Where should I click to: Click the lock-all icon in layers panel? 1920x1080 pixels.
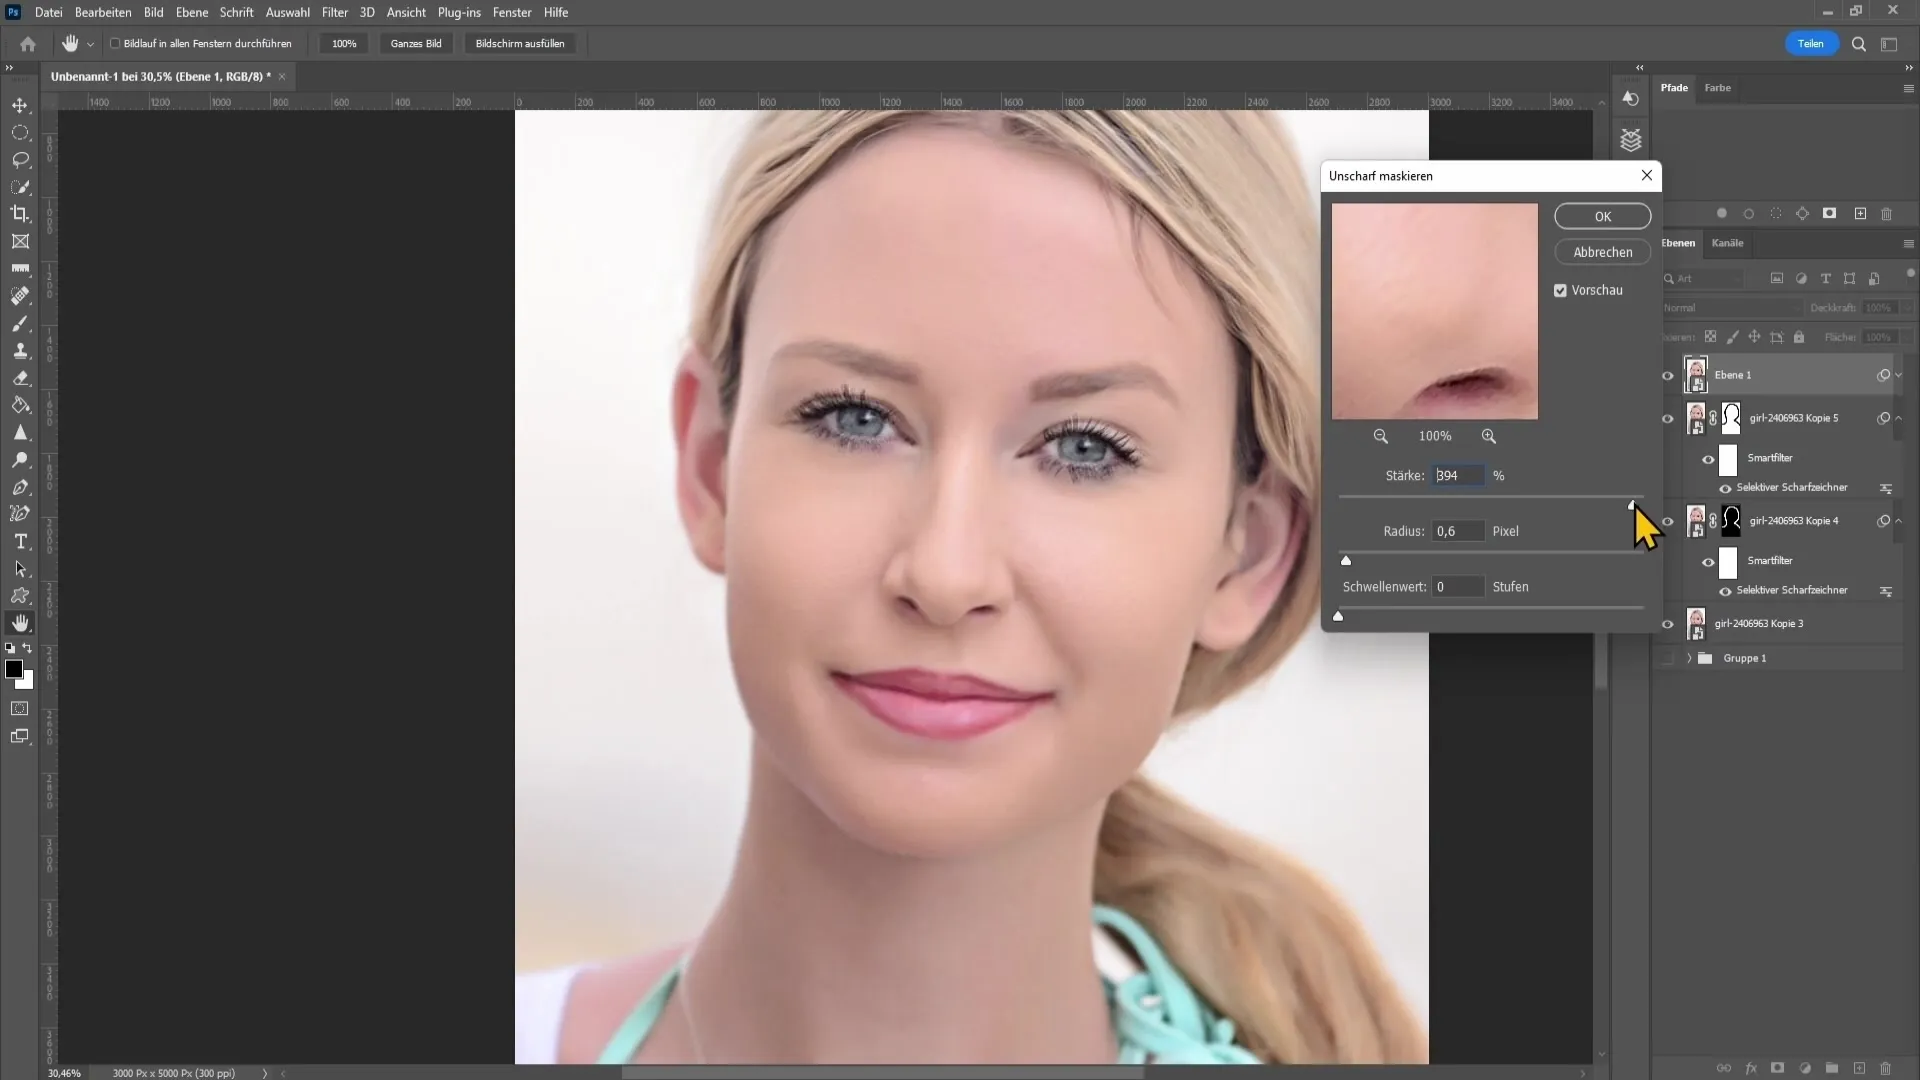click(x=1799, y=338)
